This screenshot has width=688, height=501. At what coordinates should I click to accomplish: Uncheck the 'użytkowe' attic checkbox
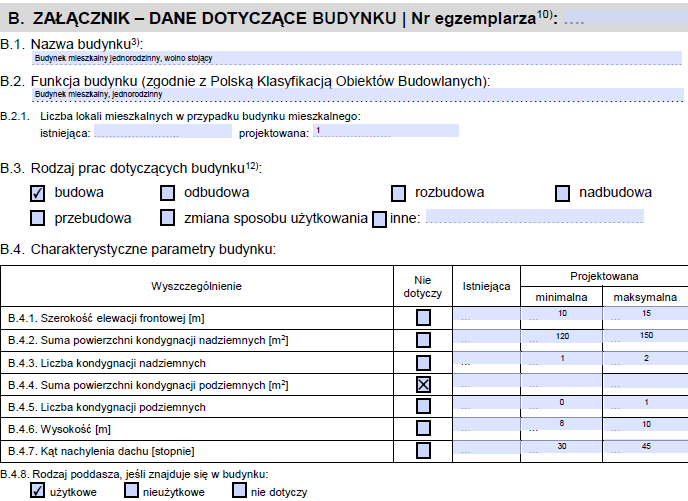coord(38,491)
